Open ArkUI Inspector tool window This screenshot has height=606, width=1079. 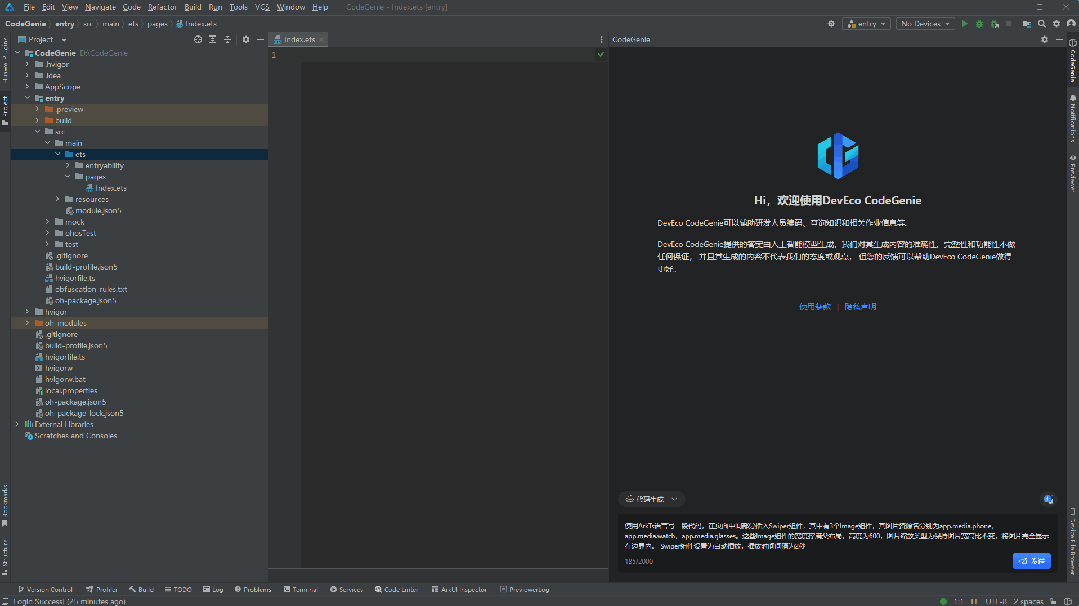pos(459,589)
